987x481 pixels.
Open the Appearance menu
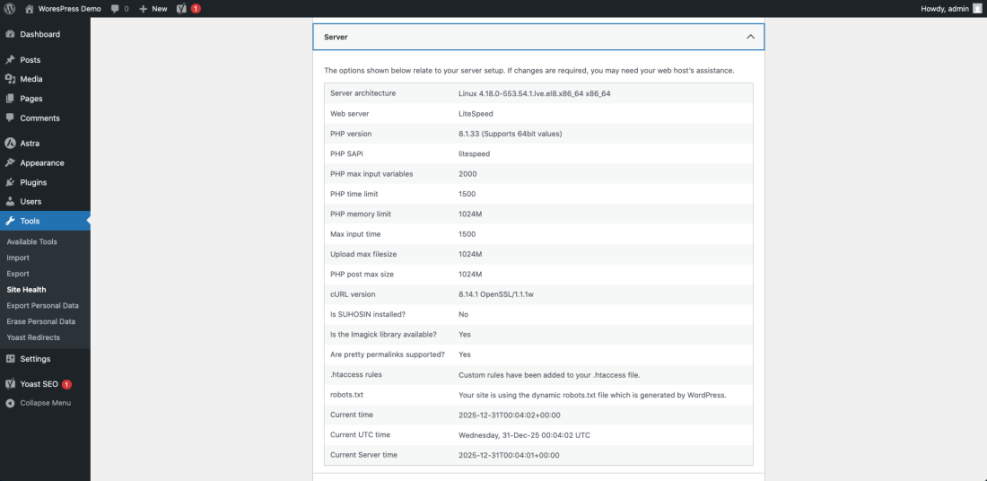(45, 162)
